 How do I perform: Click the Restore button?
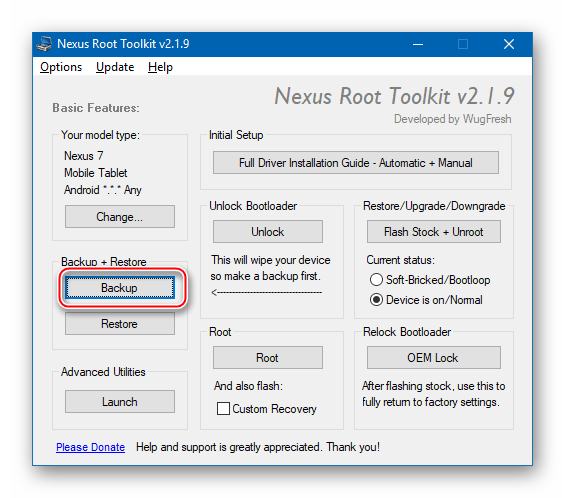pos(120,324)
